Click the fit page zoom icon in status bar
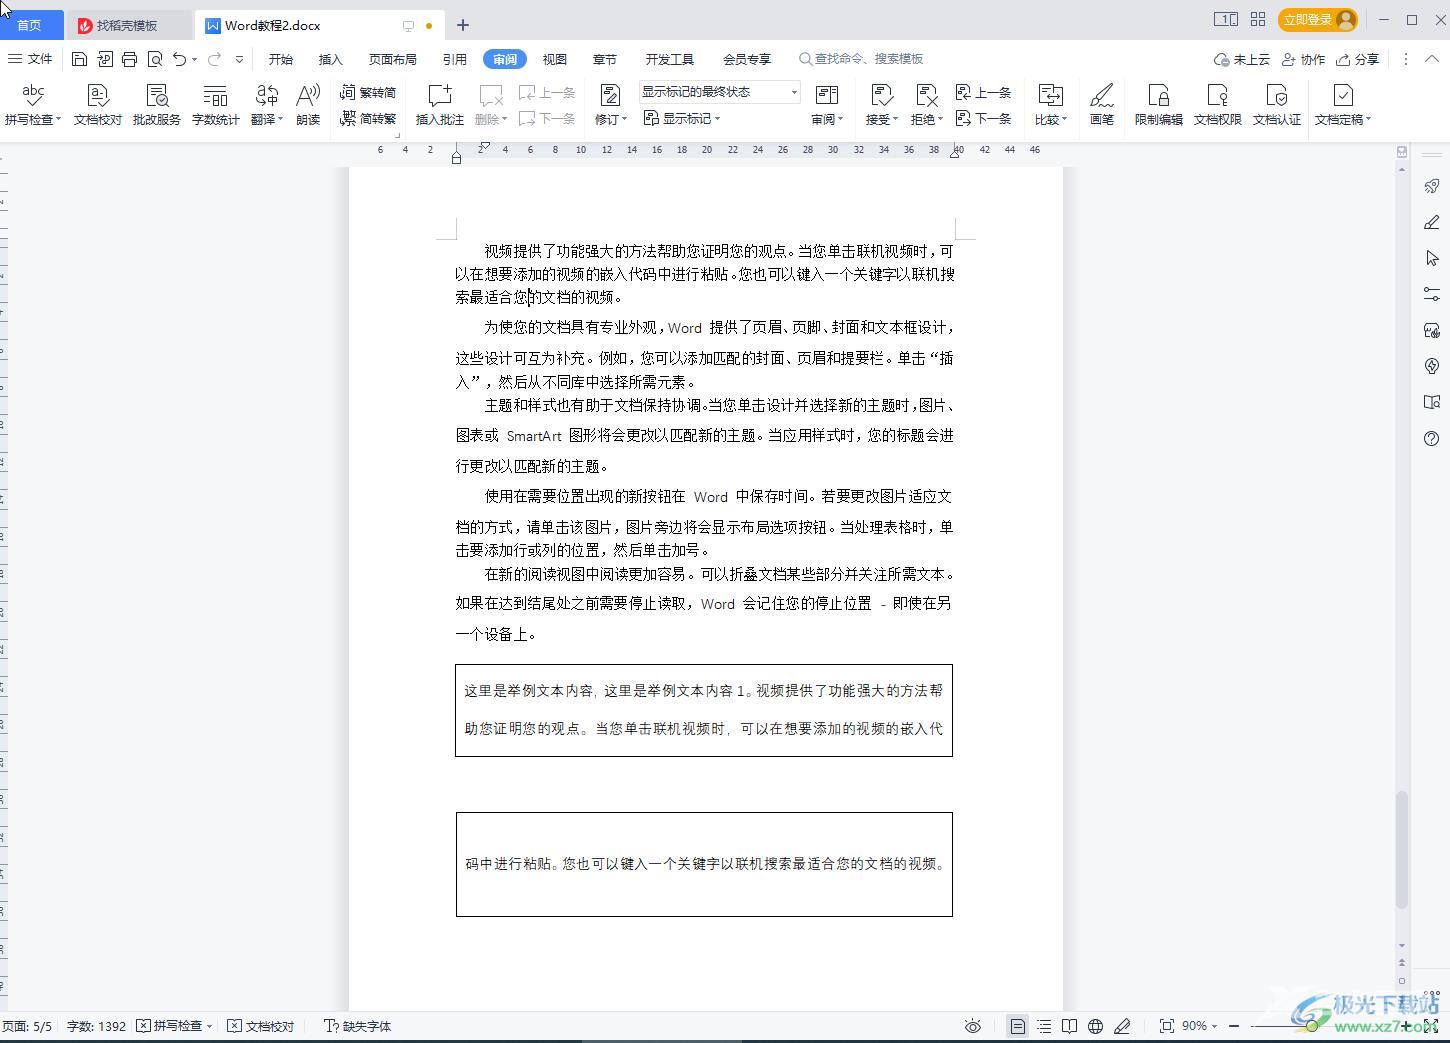 1166,1026
